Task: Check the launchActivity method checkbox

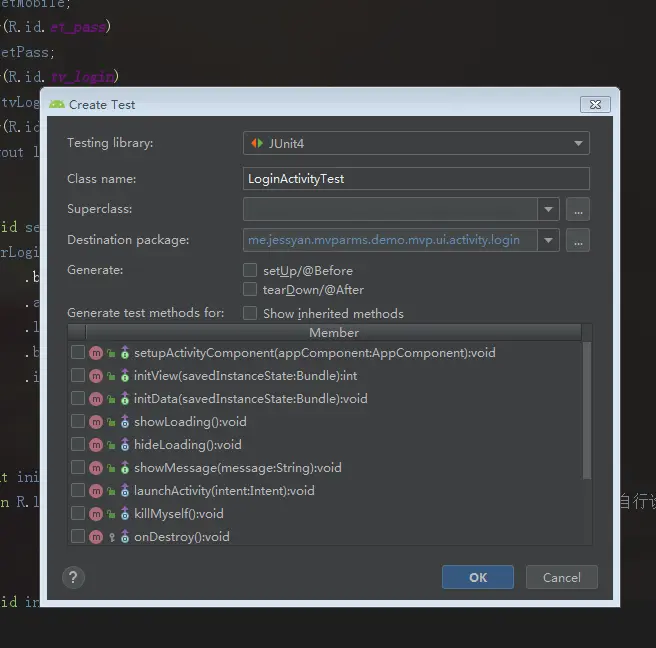Action: (x=78, y=491)
